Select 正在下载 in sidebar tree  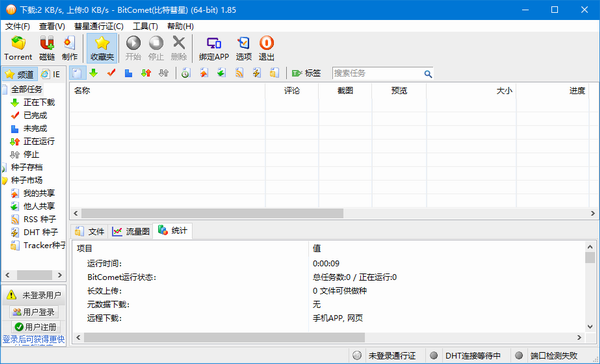coord(39,102)
